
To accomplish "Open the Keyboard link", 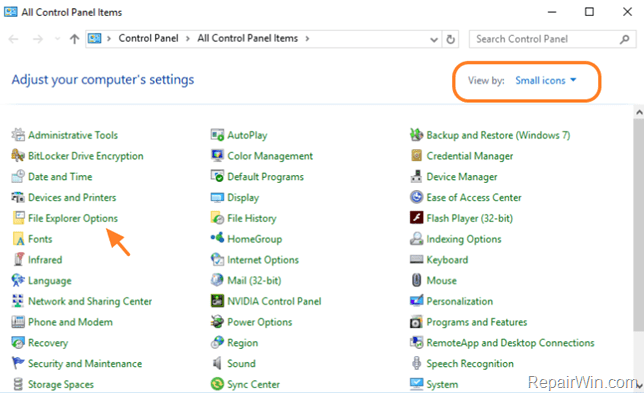I will click(447, 260).
